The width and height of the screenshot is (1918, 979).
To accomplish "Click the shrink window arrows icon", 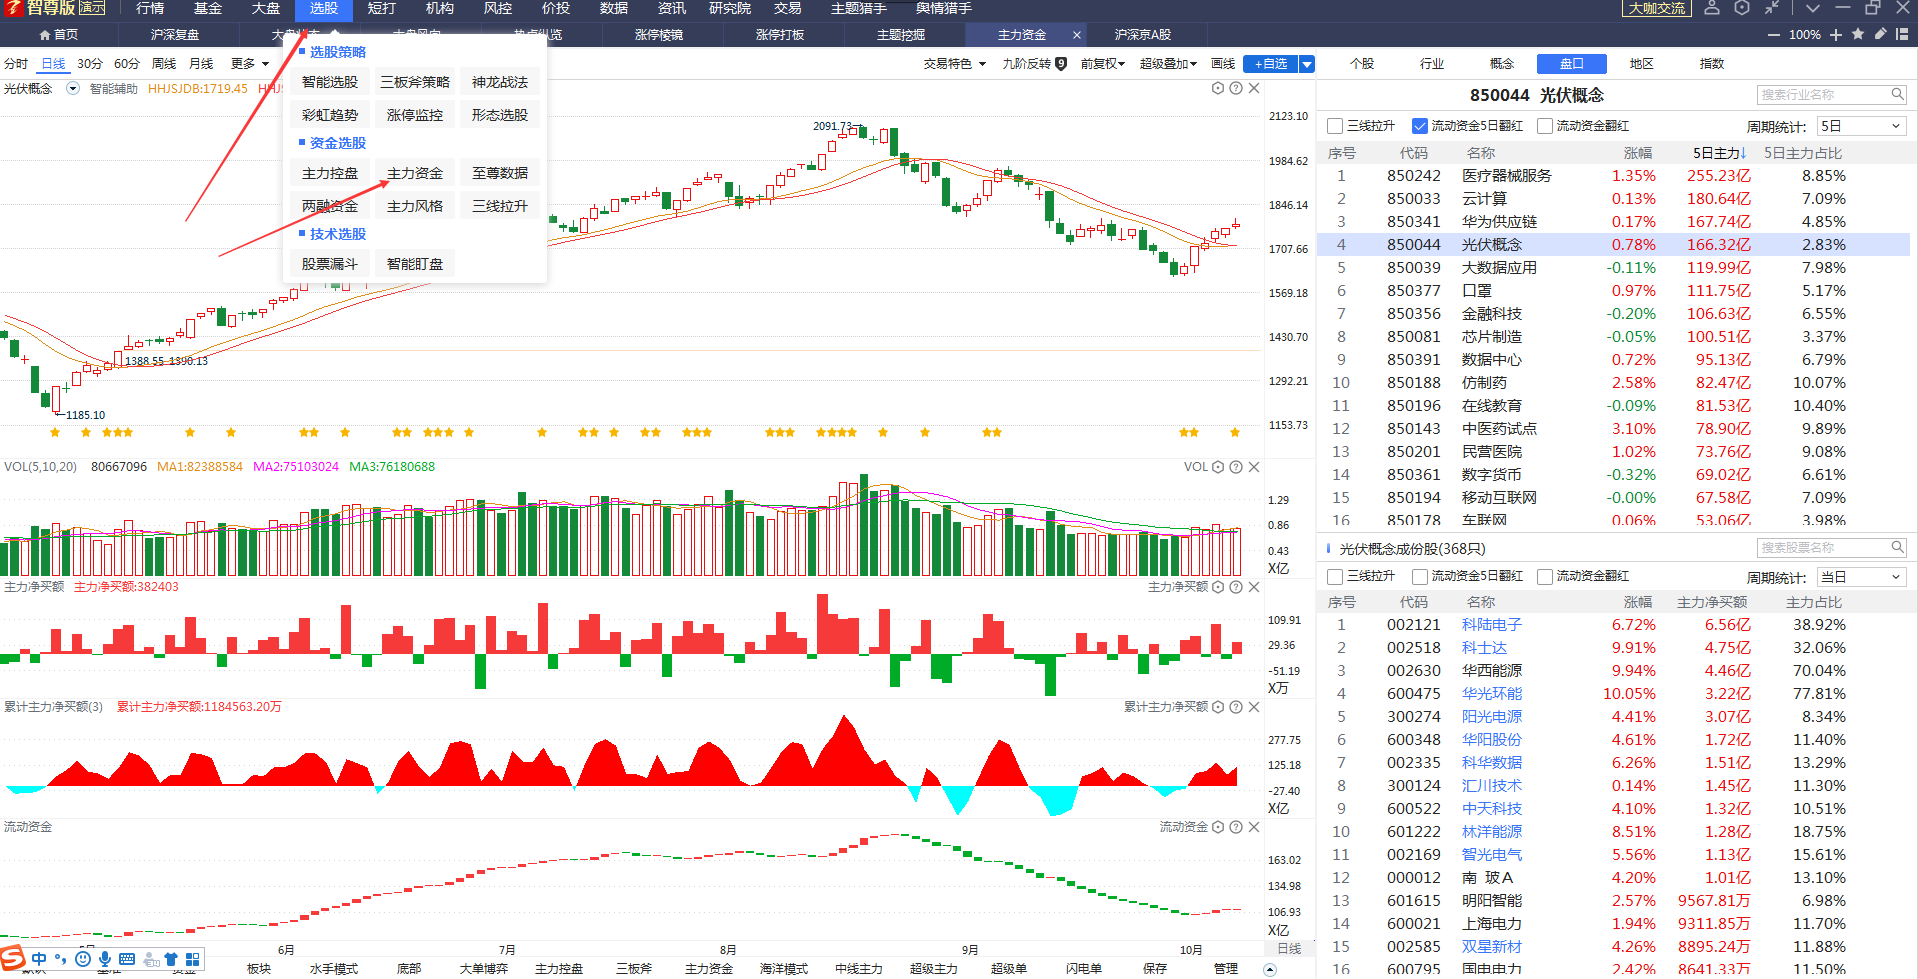I will (1771, 8).
